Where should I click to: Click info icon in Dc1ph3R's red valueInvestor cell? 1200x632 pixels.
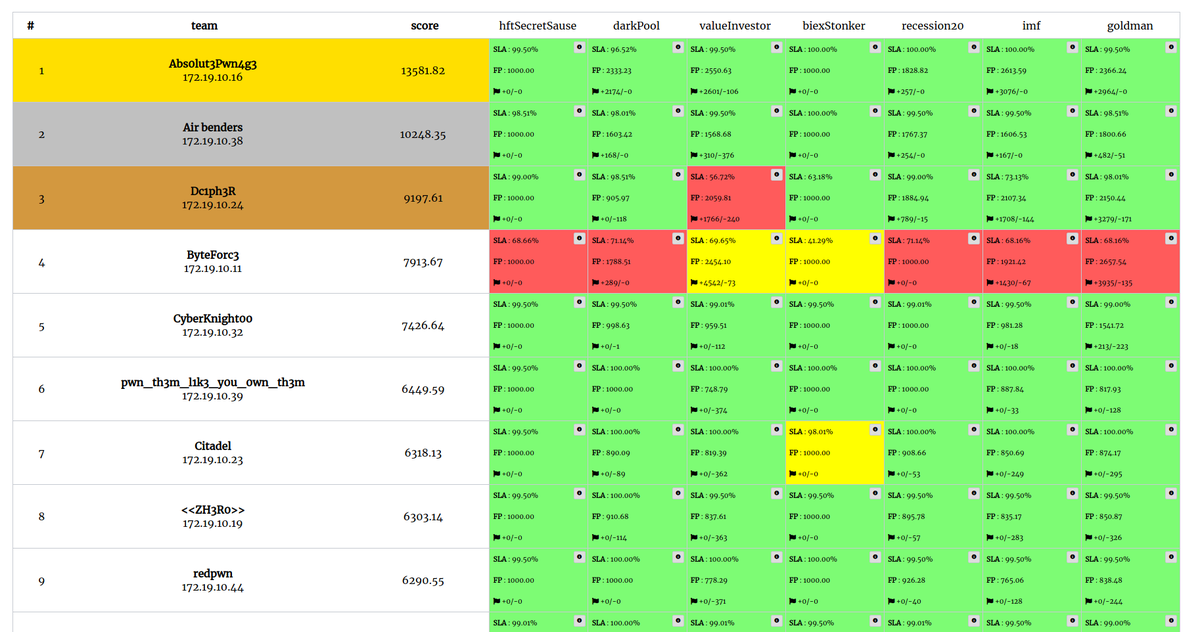click(776, 176)
